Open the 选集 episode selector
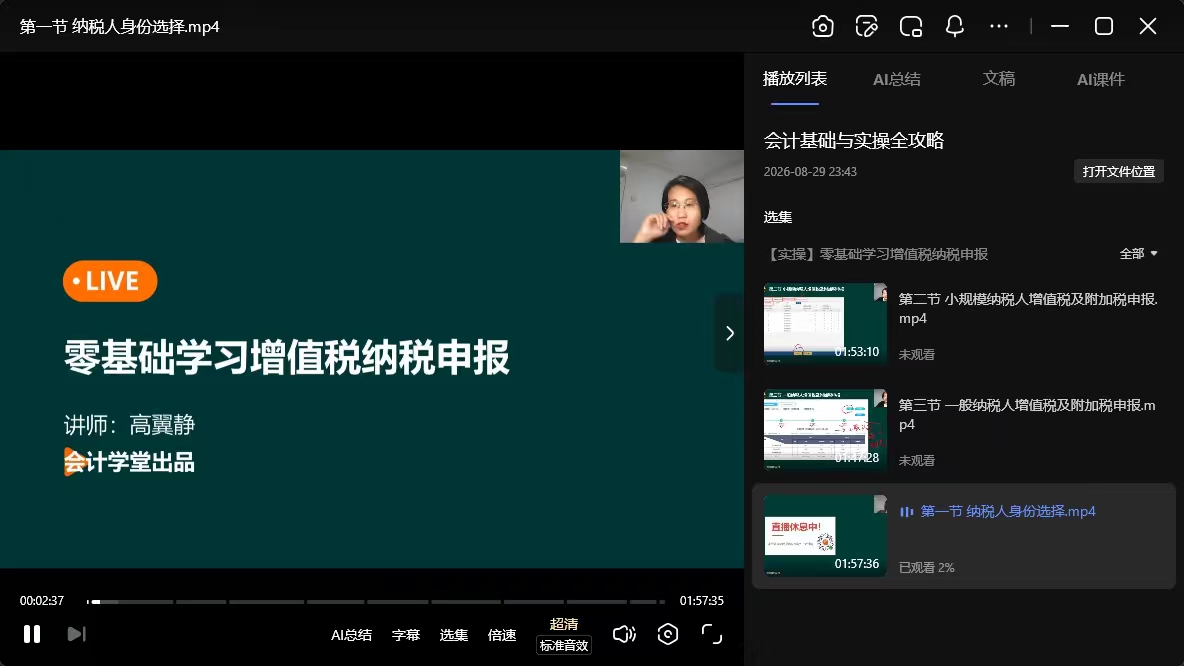Image resolution: width=1184 pixels, height=666 pixels. [x=454, y=635]
